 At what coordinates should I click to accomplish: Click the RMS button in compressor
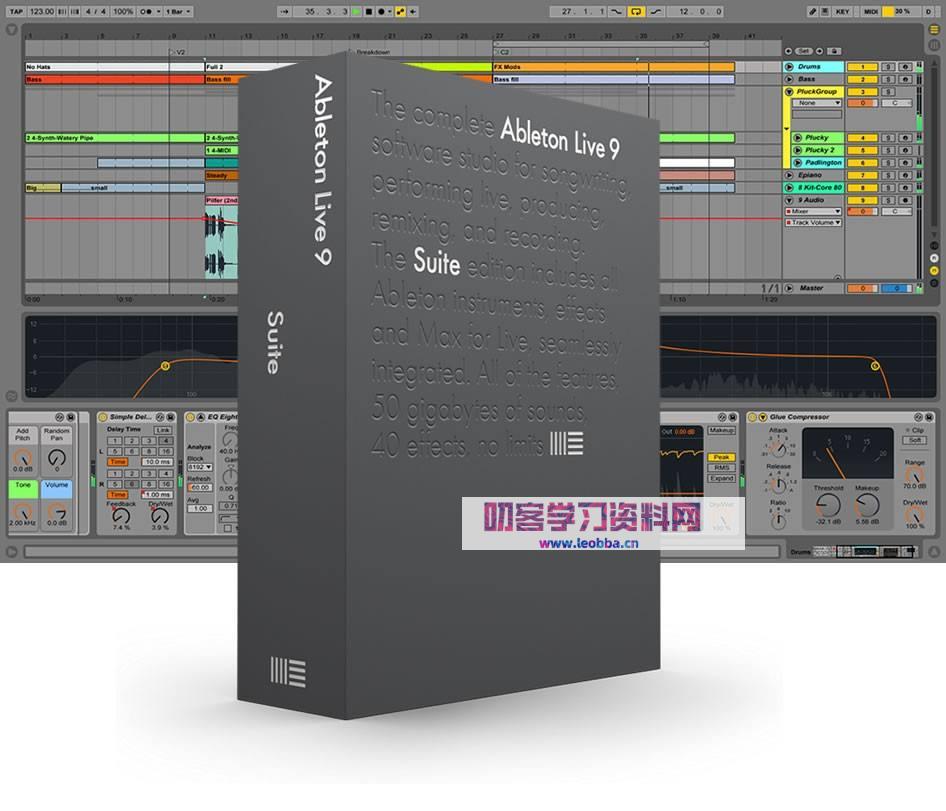pos(722,468)
